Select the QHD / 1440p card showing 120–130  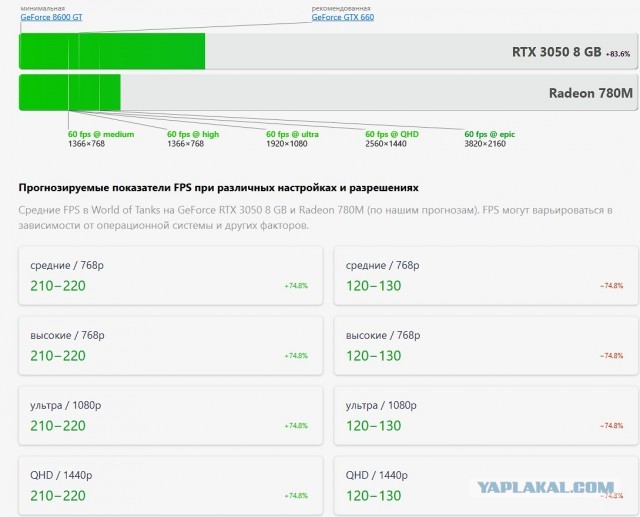point(486,486)
